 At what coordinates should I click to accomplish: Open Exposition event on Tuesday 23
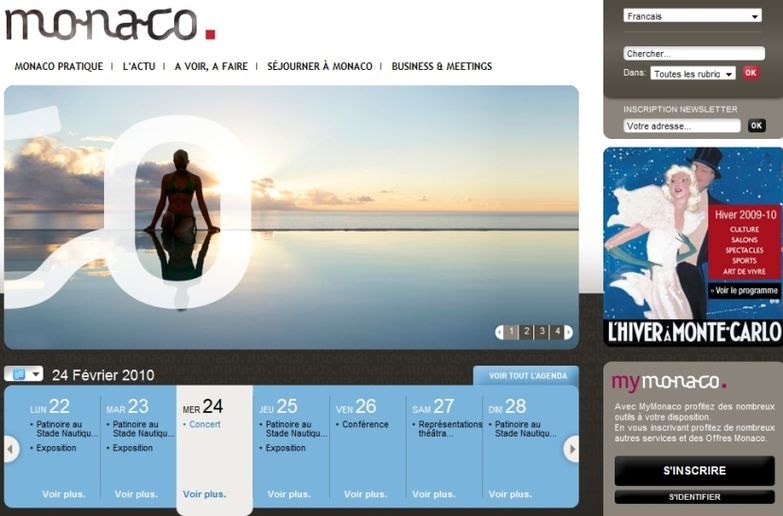pos(132,448)
